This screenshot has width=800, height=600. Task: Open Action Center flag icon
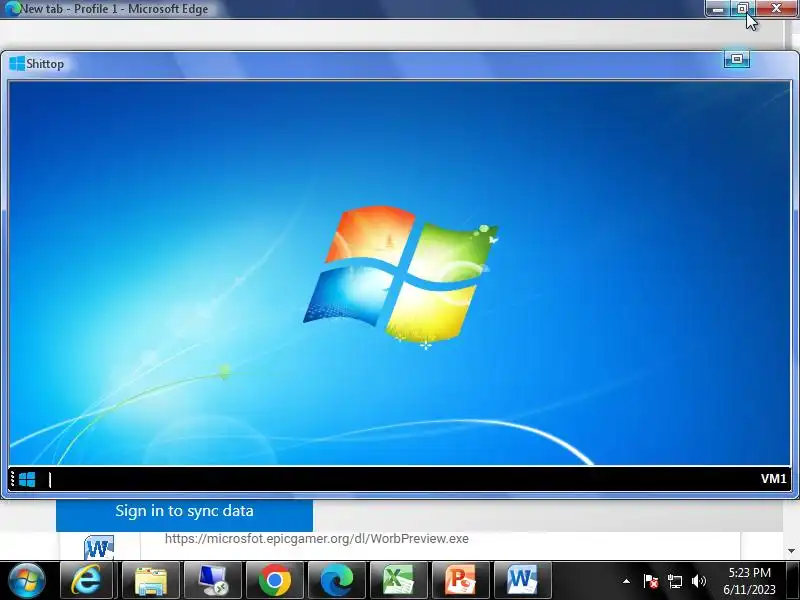coord(651,581)
